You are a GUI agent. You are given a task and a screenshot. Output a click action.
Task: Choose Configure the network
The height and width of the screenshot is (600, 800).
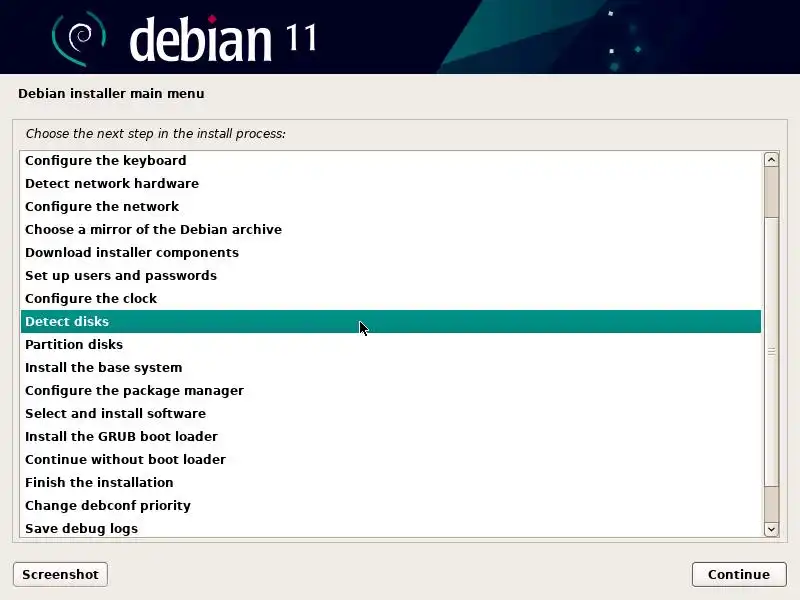(391, 206)
